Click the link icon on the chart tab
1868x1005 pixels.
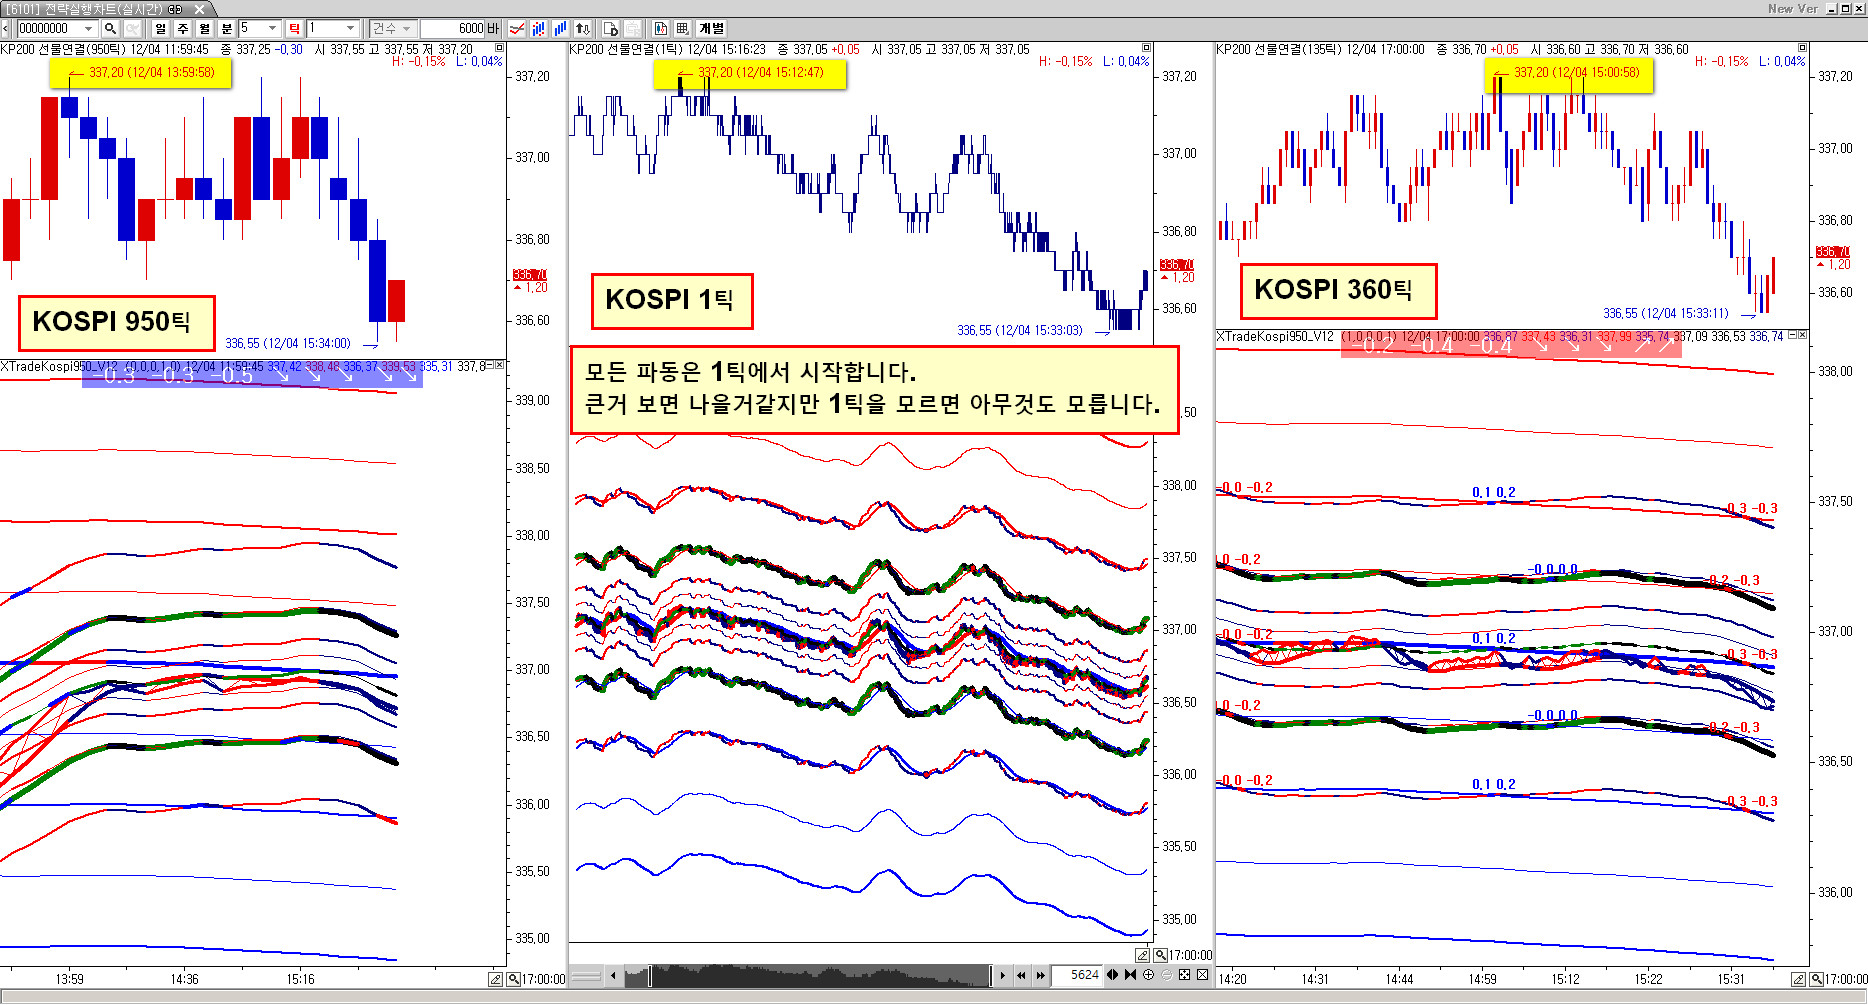[x=175, y=9]
